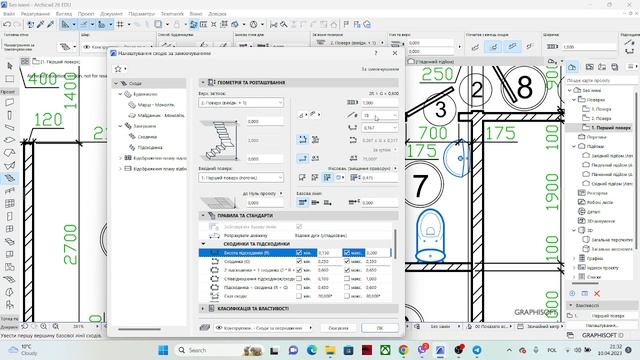Screen dimensions: 640x360
Task: Open the Edit menu
Action: pyautogui.click(x=35, y=14)
